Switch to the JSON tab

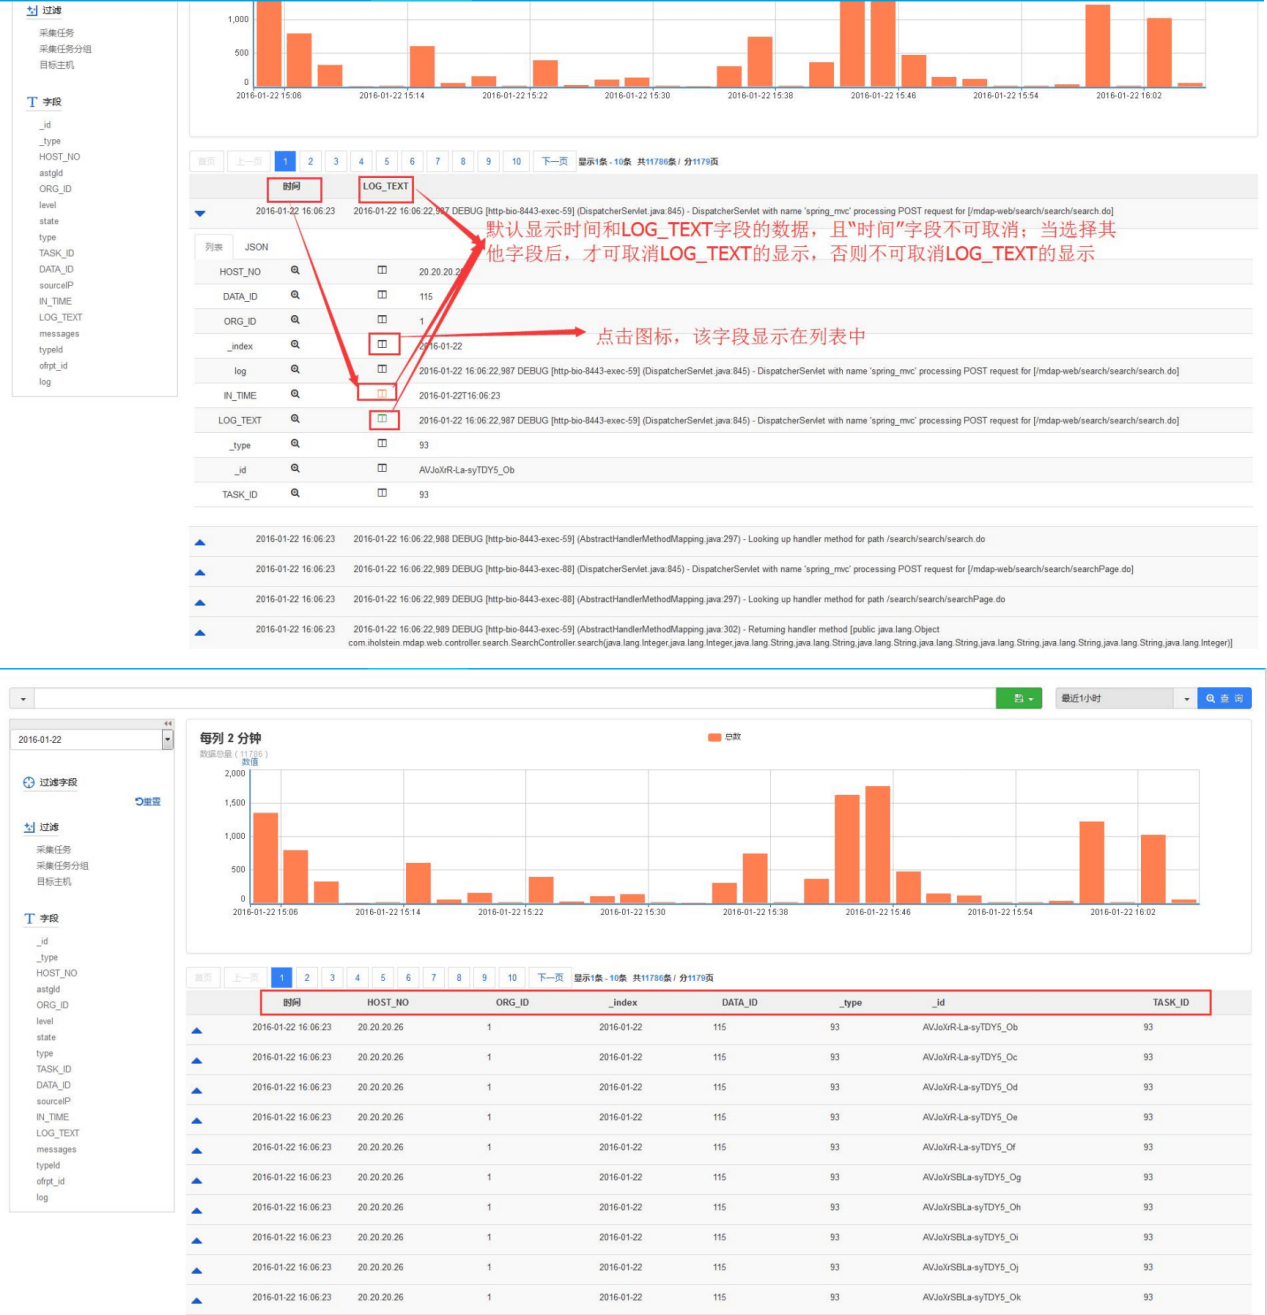(256, 247)
